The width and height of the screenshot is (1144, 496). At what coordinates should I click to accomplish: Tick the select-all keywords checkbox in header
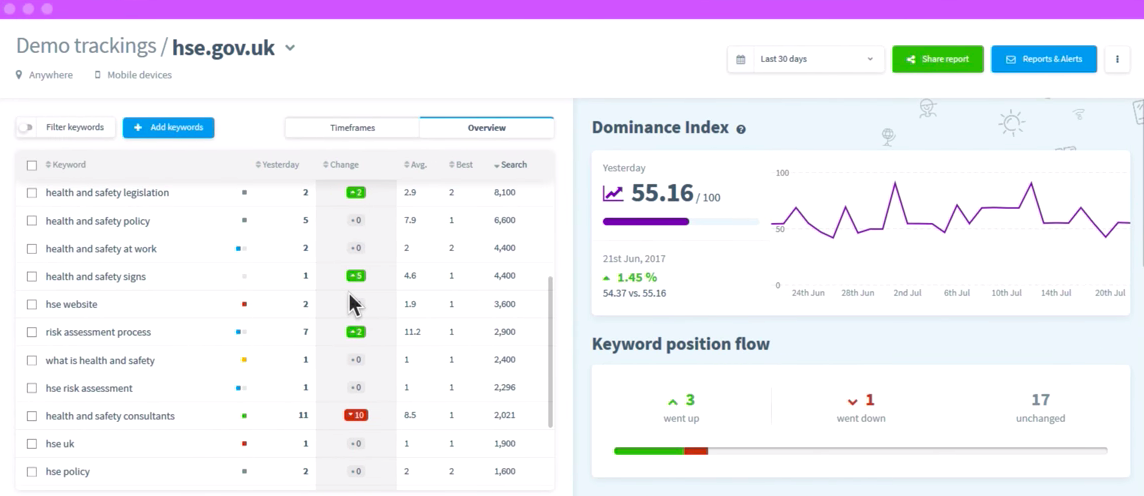pos(31,166)
